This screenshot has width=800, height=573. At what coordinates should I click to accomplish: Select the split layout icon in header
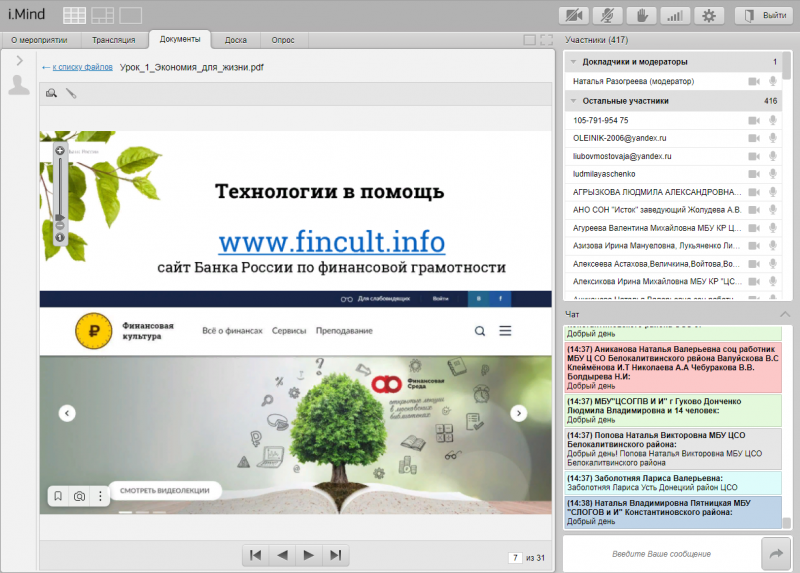(103, 15)
